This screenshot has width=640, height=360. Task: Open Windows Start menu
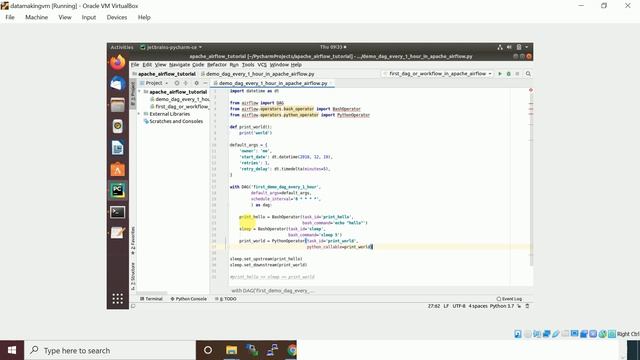click(12, 350)
